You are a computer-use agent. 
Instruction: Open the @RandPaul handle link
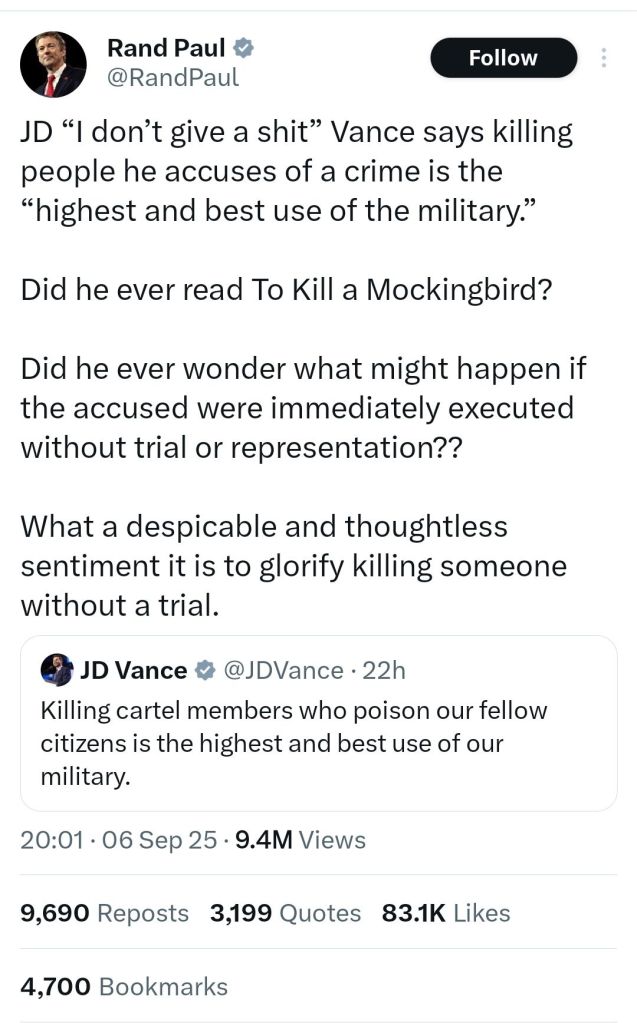pos(172,78)
